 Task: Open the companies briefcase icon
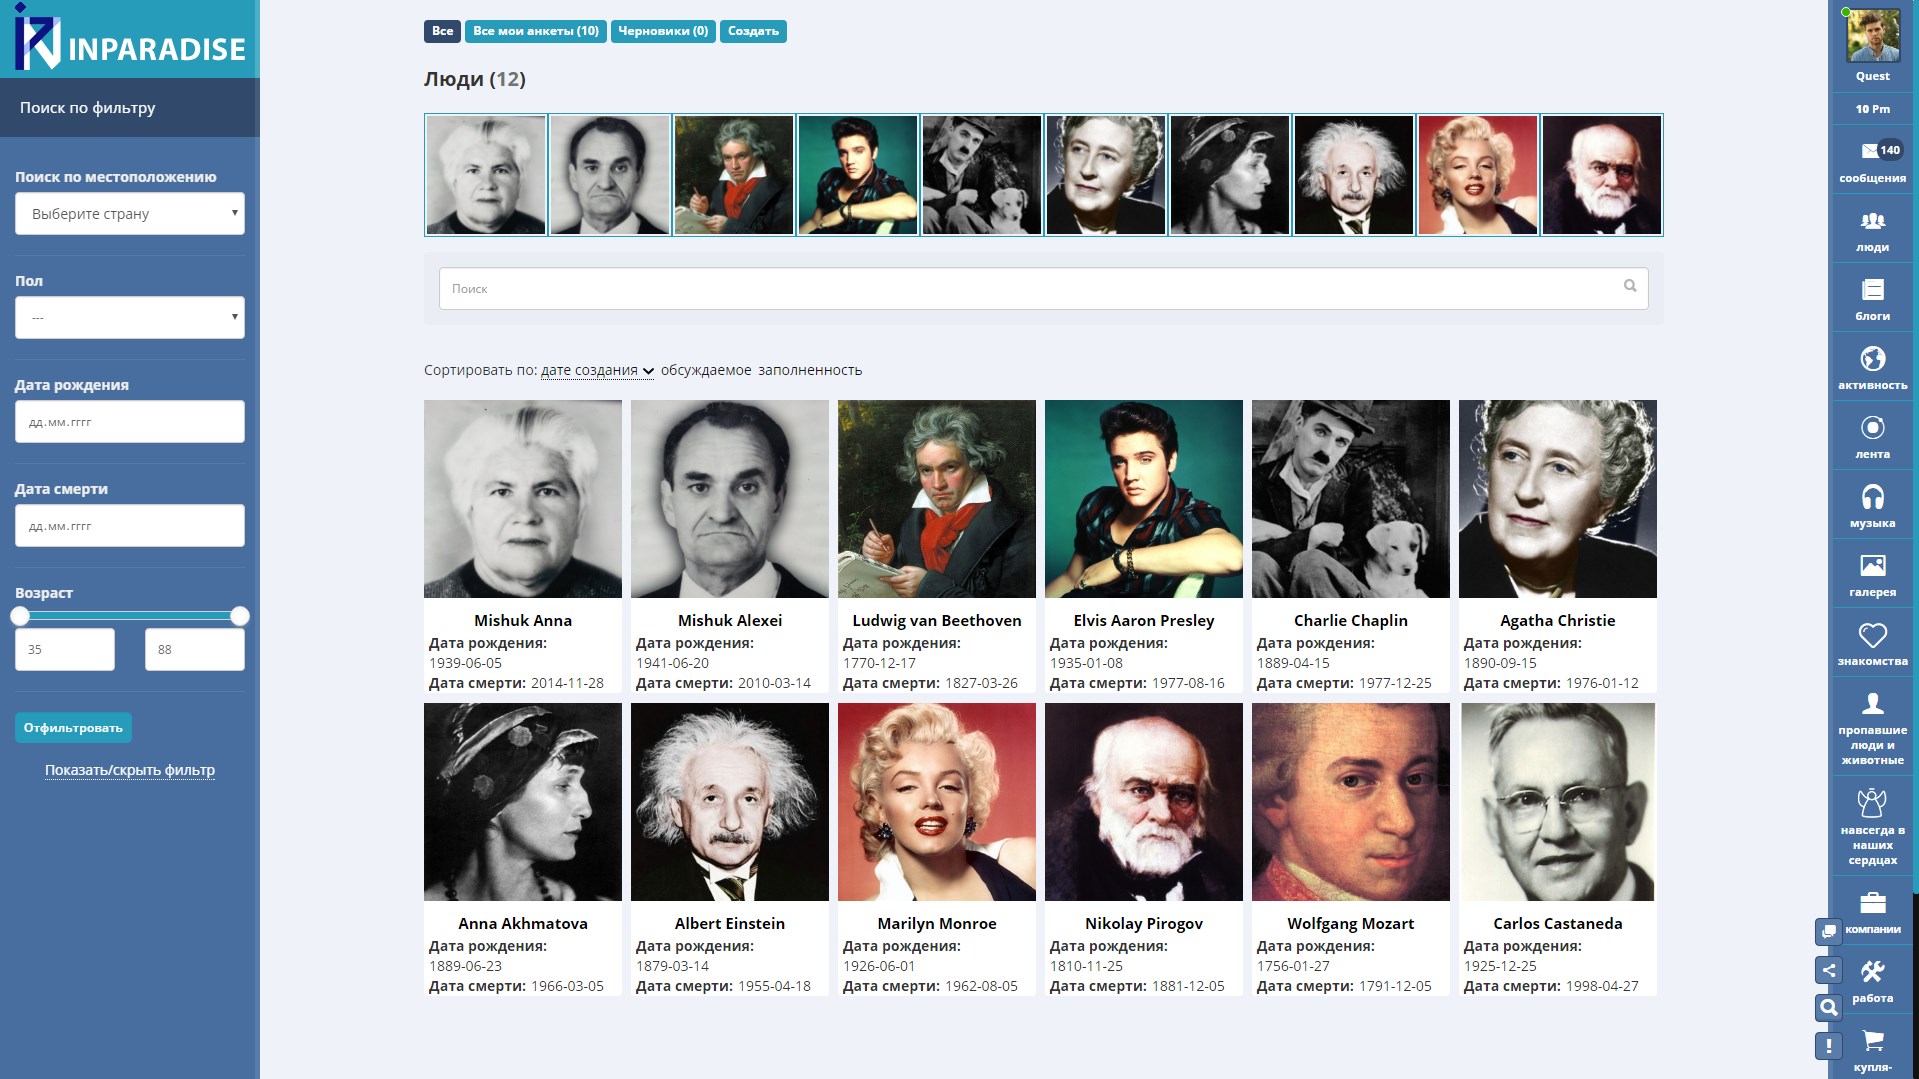1872,903
